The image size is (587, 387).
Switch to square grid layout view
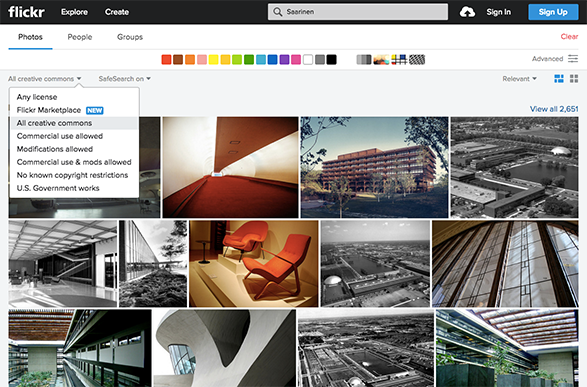pos(574,79)
